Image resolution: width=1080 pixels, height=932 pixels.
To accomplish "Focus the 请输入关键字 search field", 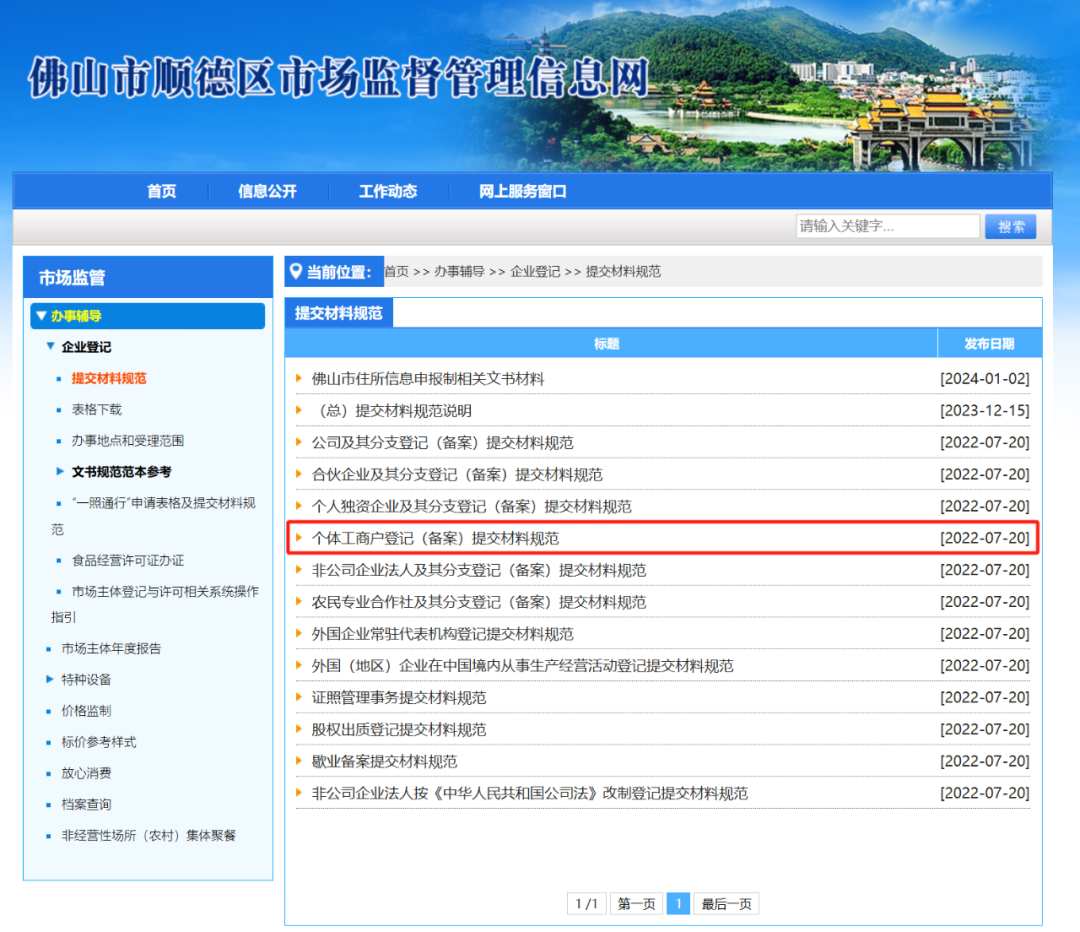I will (887, 226).
